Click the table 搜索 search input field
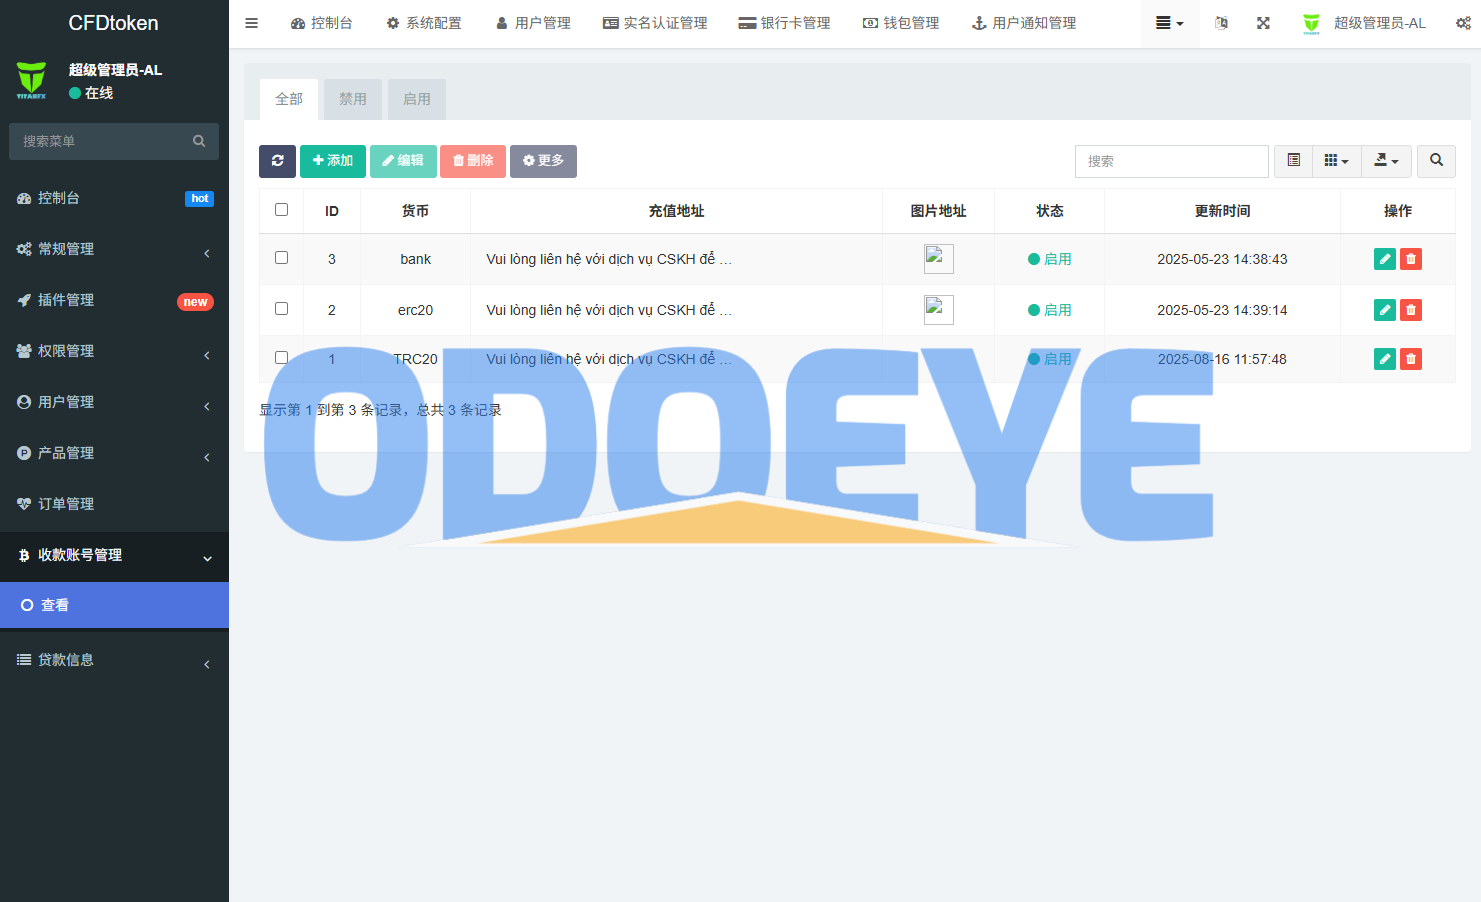1481x902 pixels. (1171, 161)
